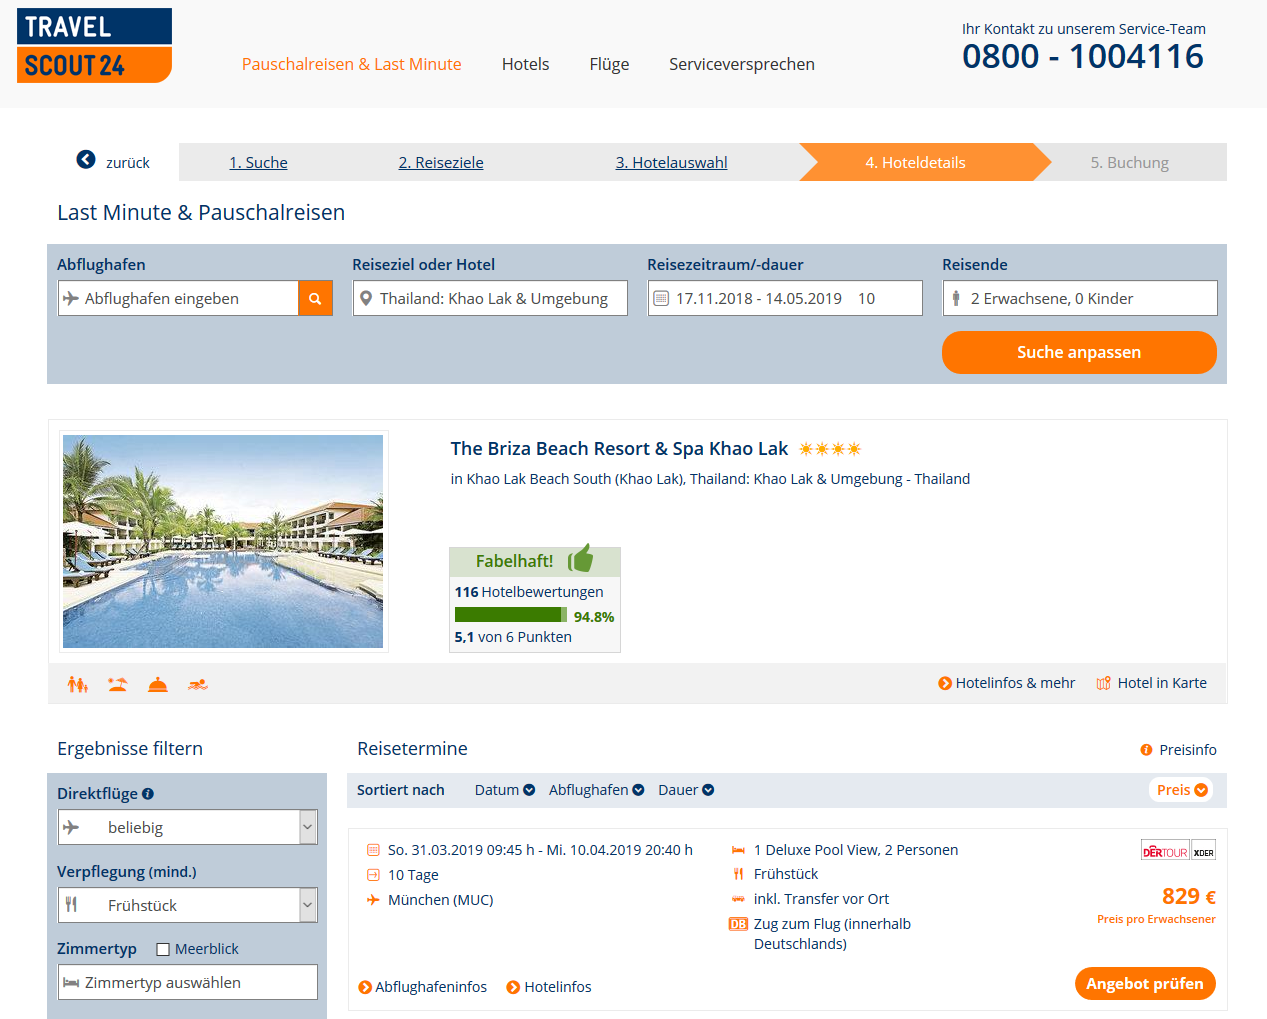1267x1019 pixels.
Task: Click the Angebot prüfen button
Action: (1145, 983)
